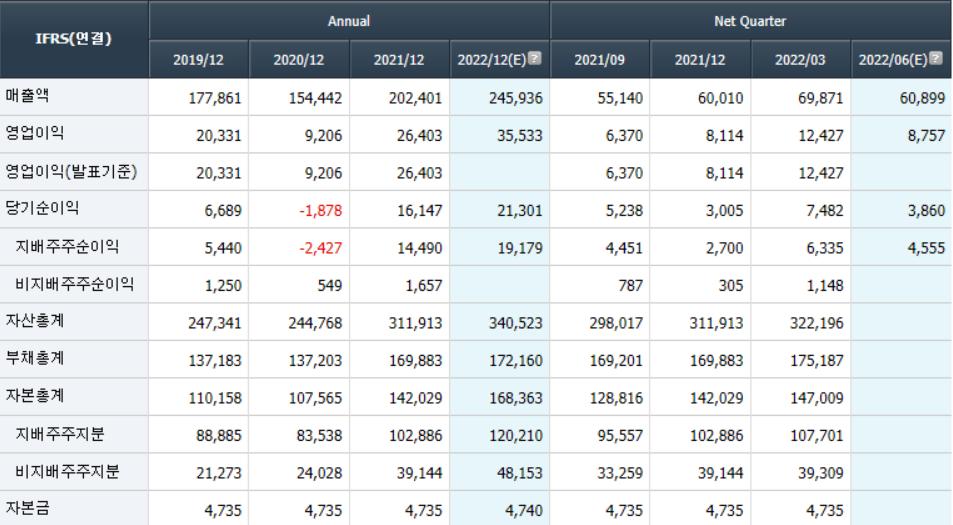The width and height of the screenshot is (953, 525).
Task: Click the 4,555 value
Action: 926,249
